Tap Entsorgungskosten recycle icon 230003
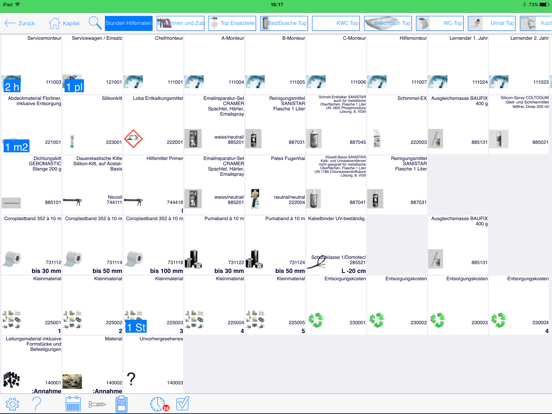The height and width of the screenshot is (414, 552). (x=438, y=320)
